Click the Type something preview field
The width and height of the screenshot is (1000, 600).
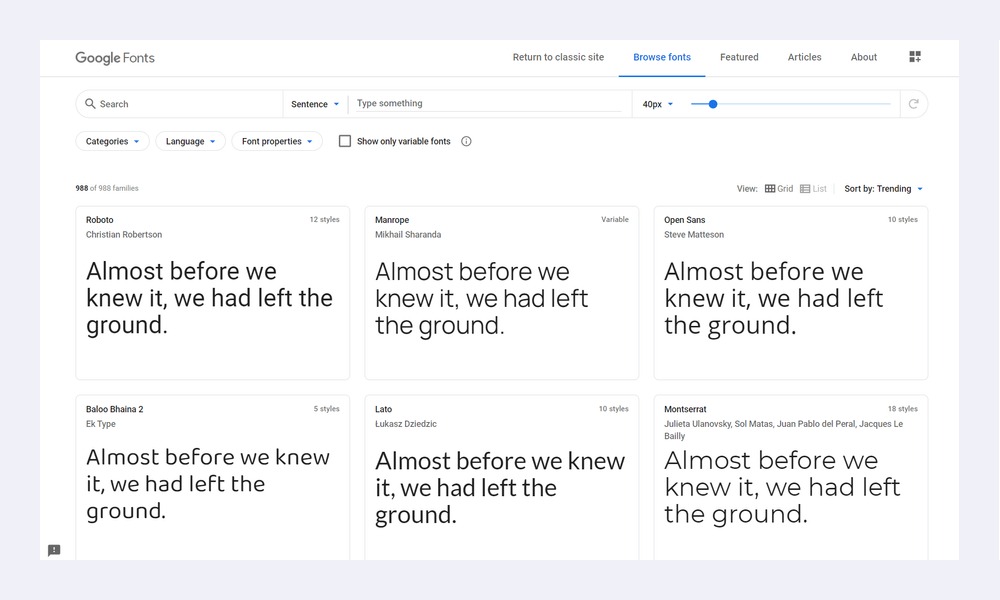488,103
